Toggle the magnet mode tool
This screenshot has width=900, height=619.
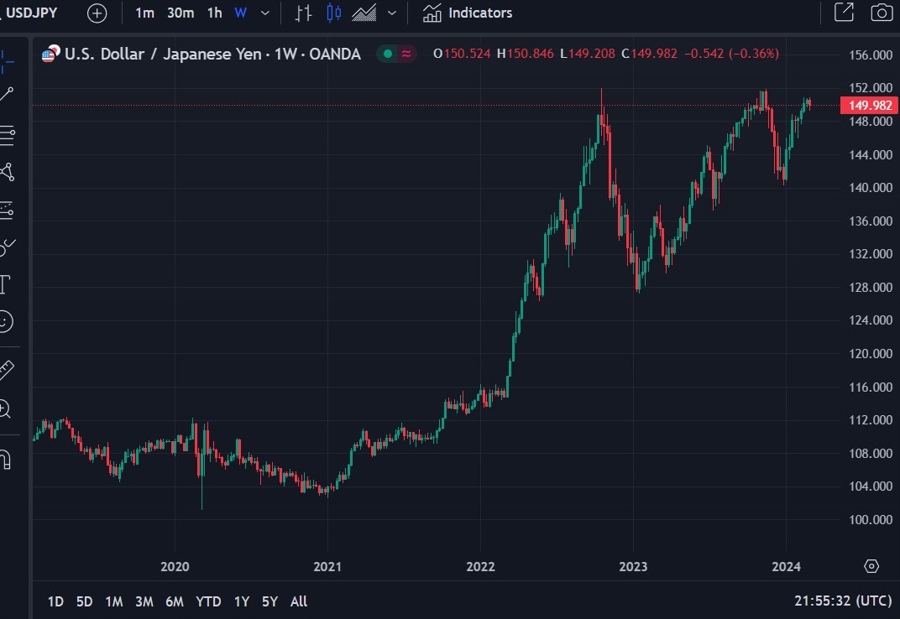pos(5,459)
